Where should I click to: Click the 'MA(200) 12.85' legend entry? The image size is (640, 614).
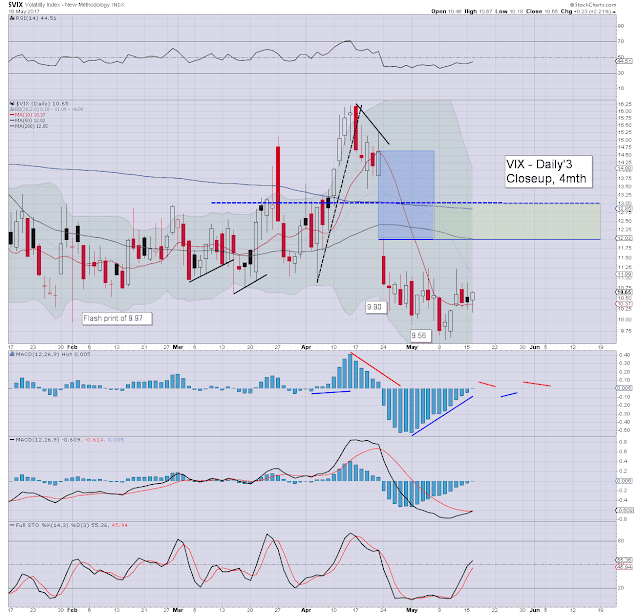pos(29,126)
